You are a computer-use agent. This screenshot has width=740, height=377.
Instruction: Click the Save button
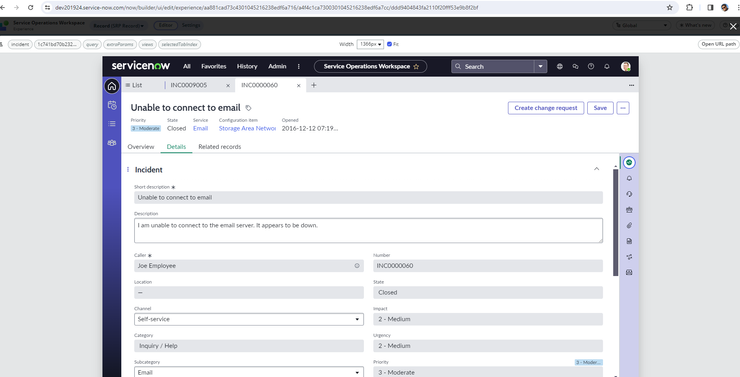600,108
